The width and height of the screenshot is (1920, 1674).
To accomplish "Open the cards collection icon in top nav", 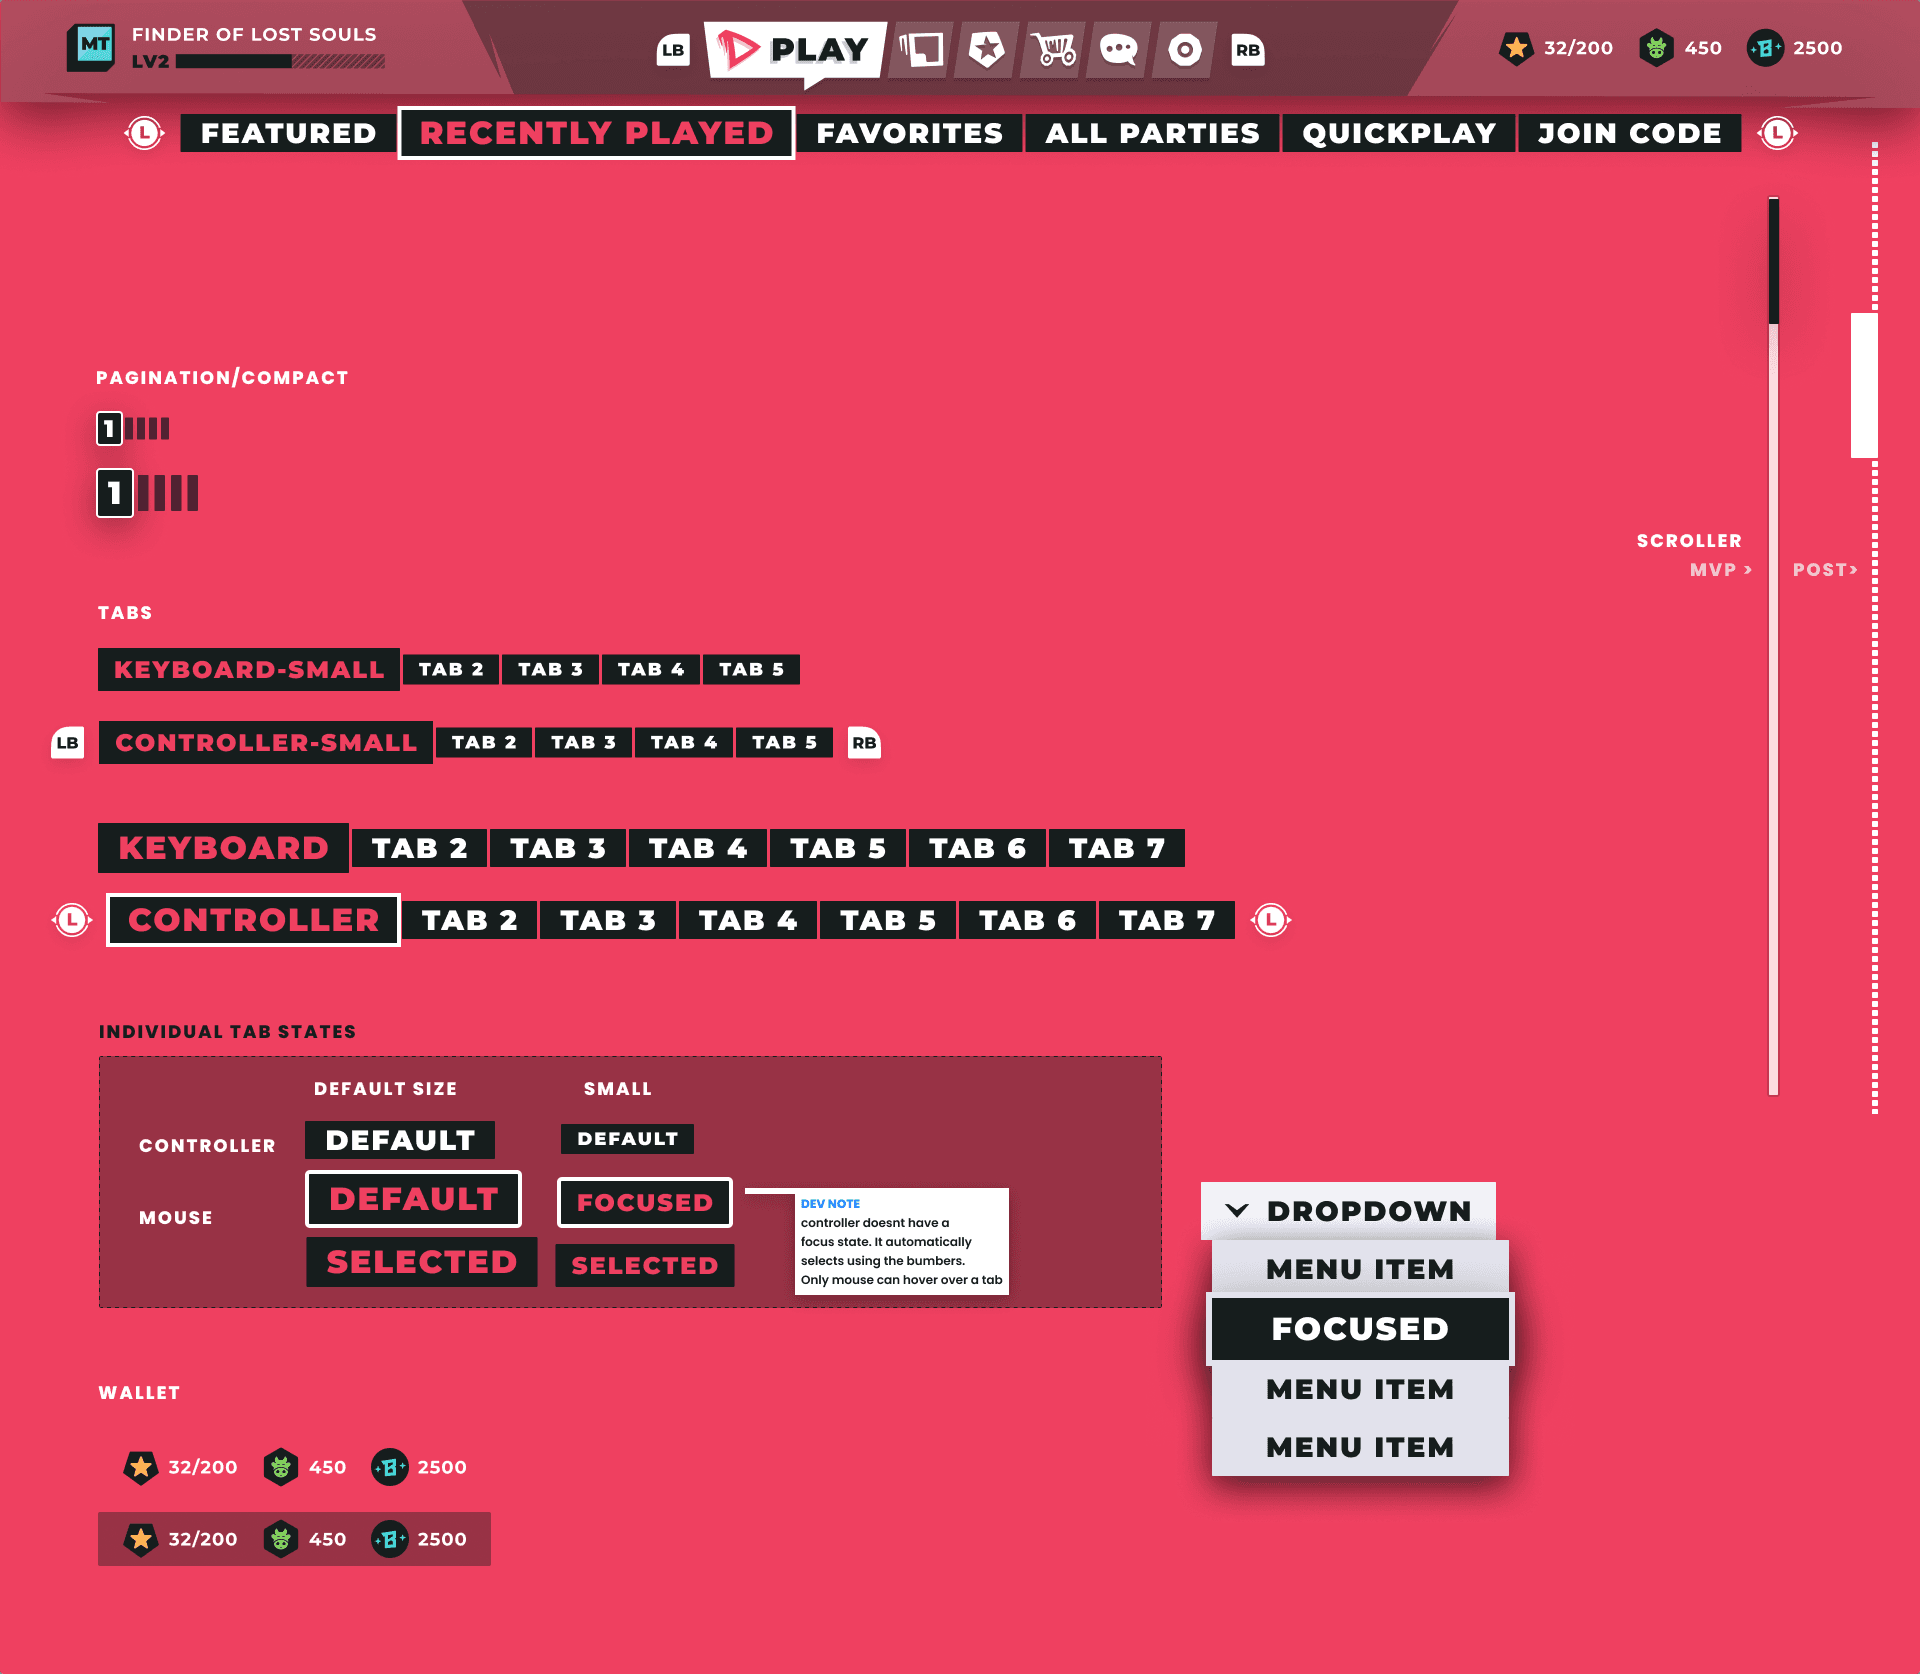I will (922, 49).
